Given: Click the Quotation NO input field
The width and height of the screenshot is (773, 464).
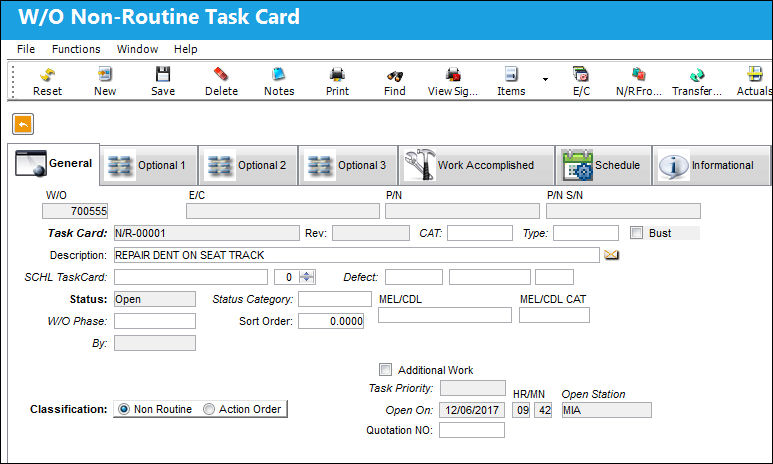Looking at the screenshot, I should 472,430.
